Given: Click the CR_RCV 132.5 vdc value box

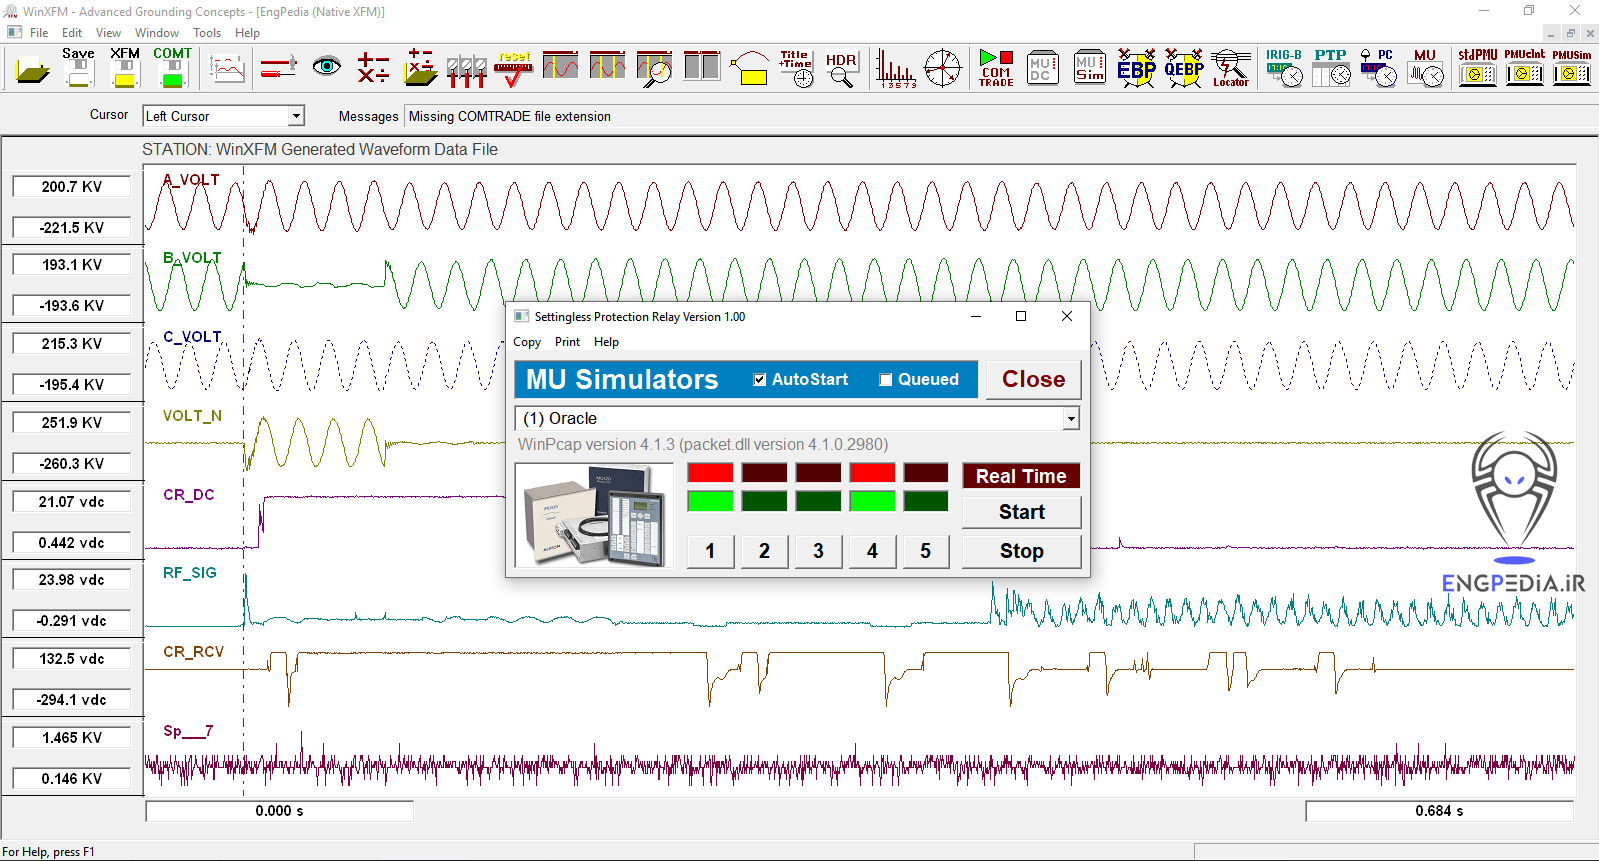Looking at the screenshot, I should pos(72,659).
